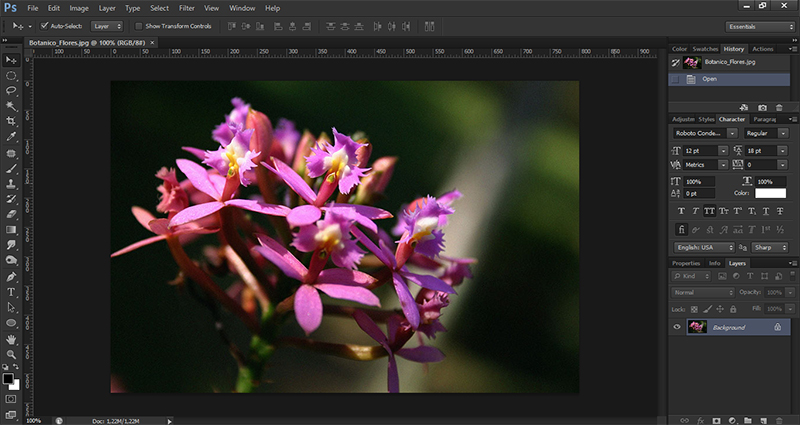Expand the English: USA language dropdown

click(x=703, y=246)
